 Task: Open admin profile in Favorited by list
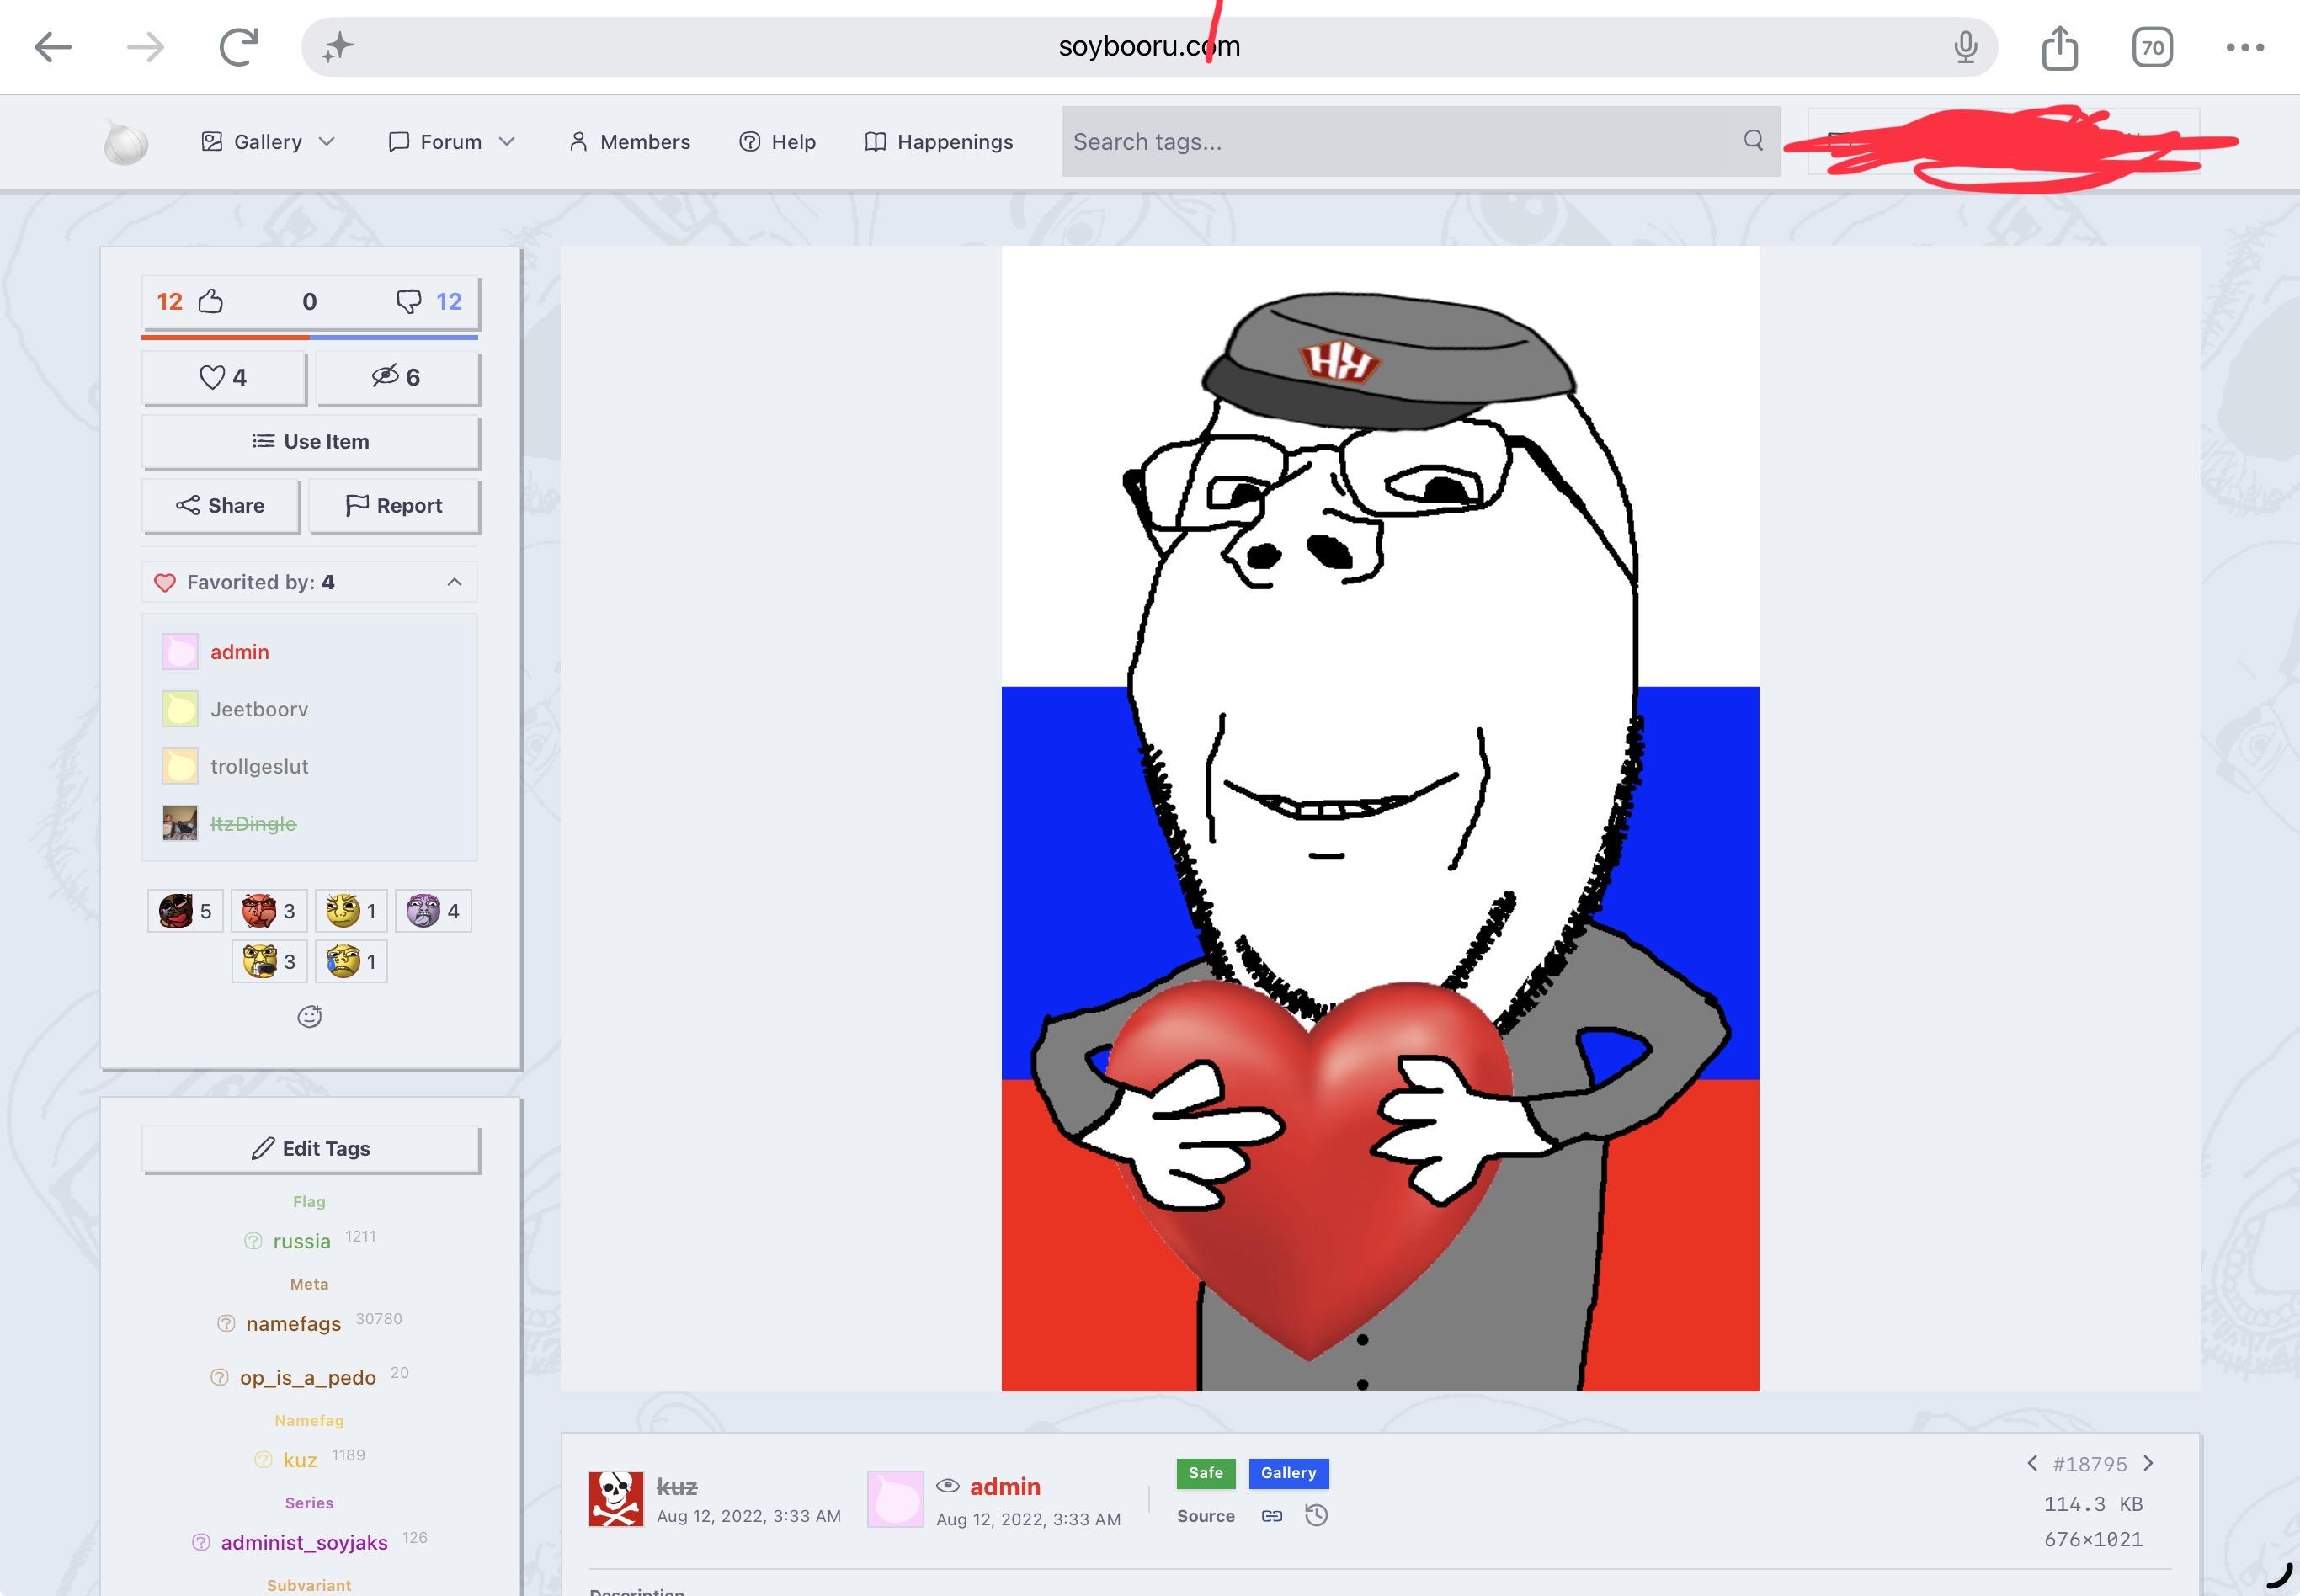coord(240,652)
